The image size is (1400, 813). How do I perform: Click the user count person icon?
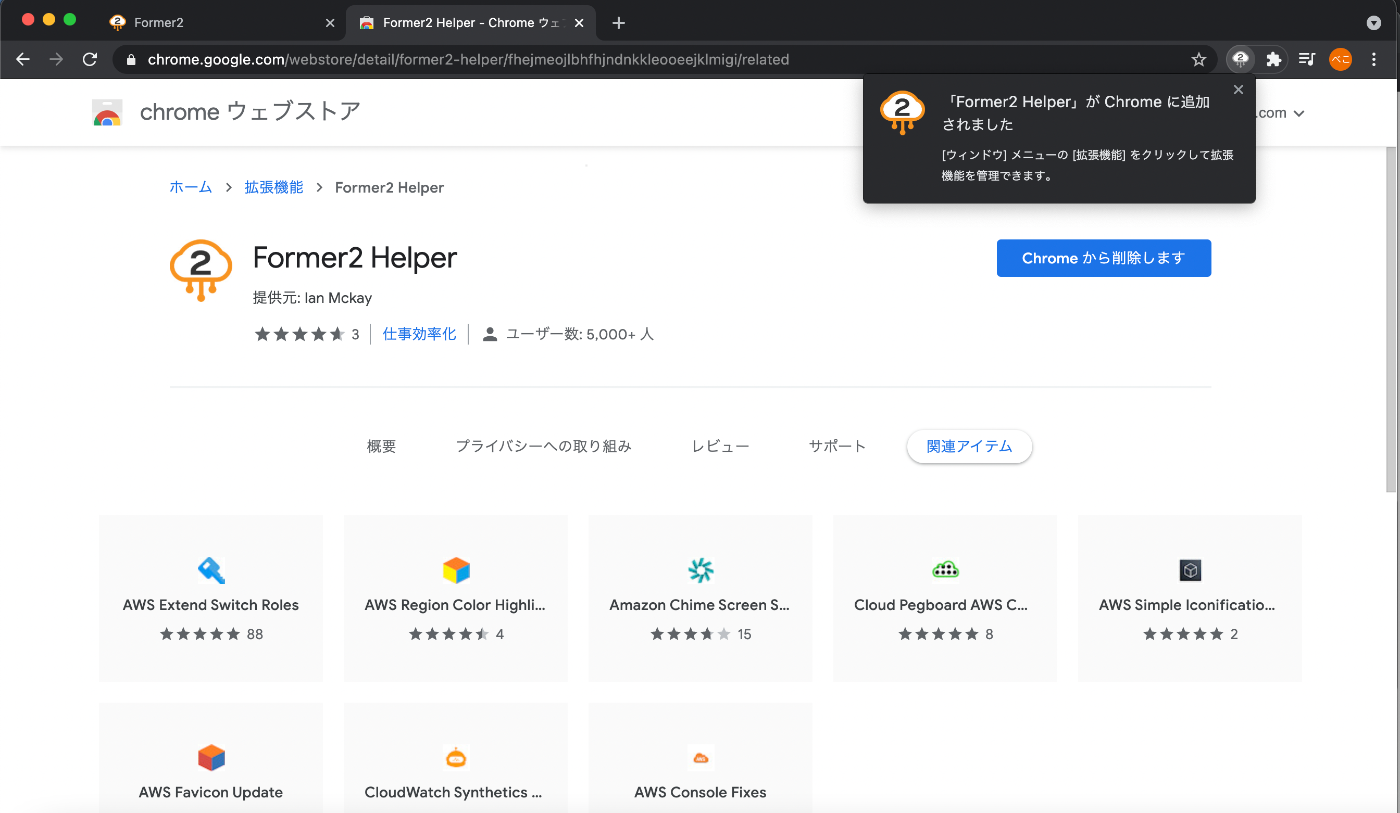(490, 334)
